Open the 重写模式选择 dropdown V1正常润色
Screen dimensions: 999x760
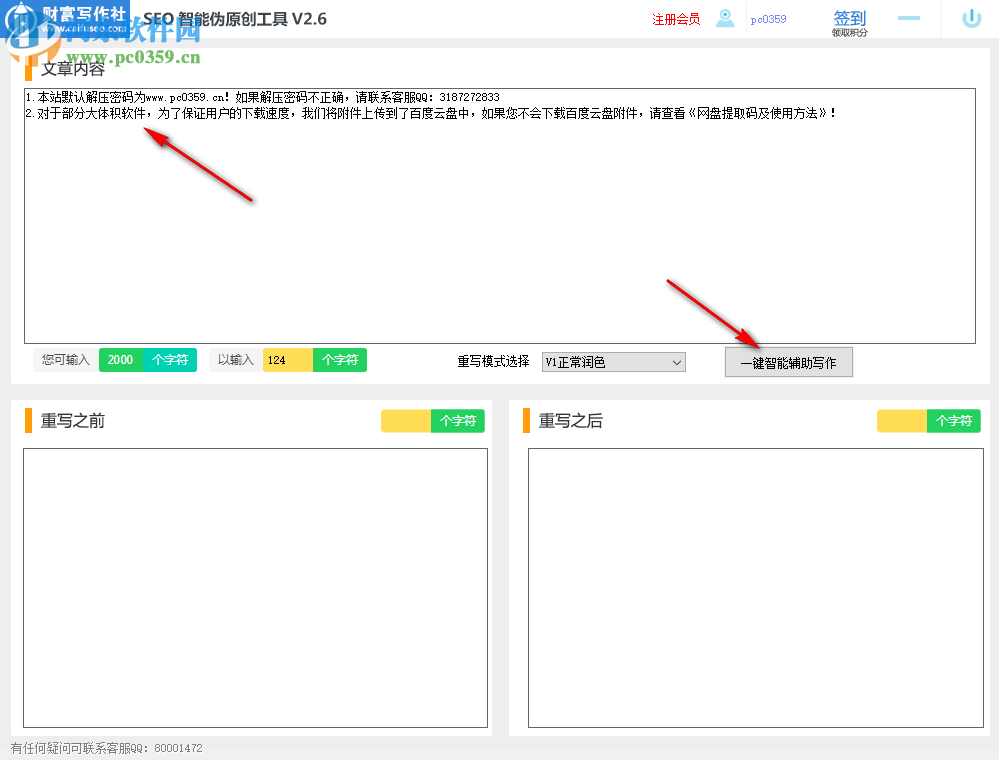(614, 362)
